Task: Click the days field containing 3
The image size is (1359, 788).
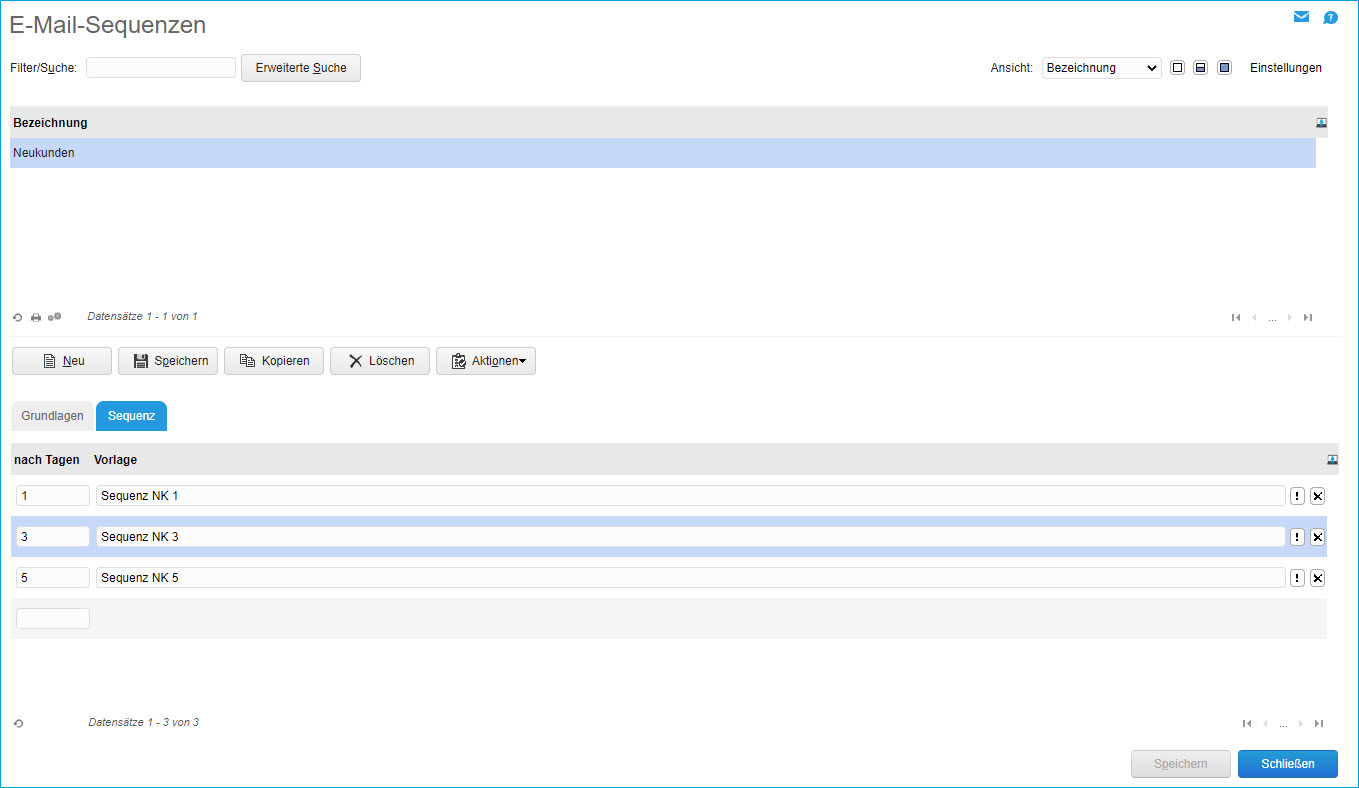Action: (53, 537)
